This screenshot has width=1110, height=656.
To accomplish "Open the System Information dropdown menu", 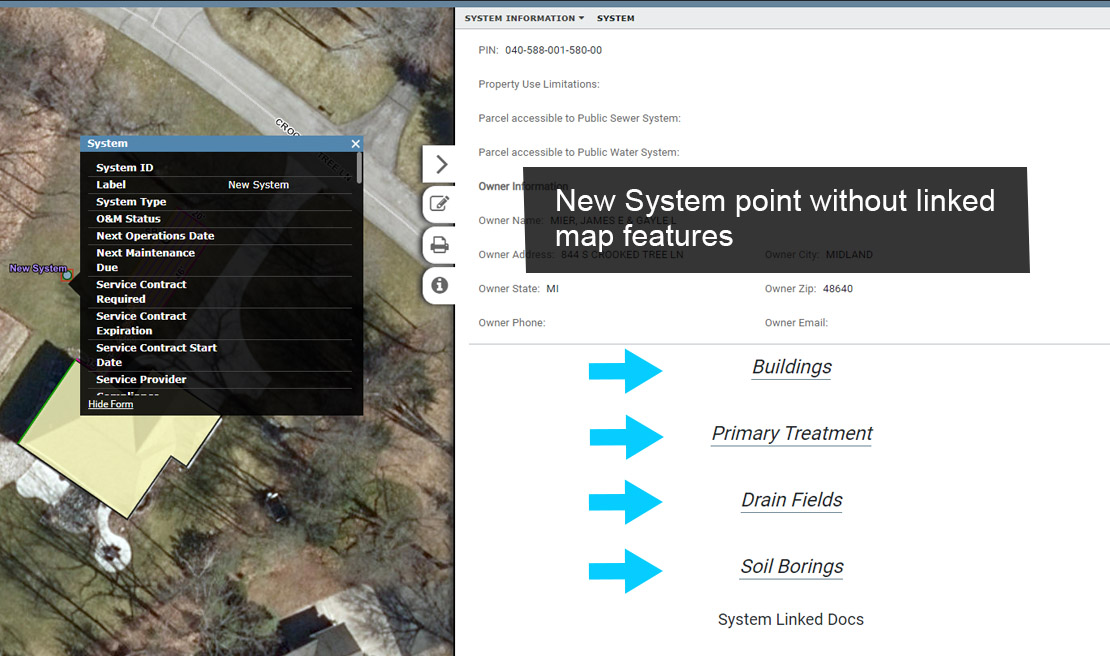I will pyautogui.click(x=525, y=18).
